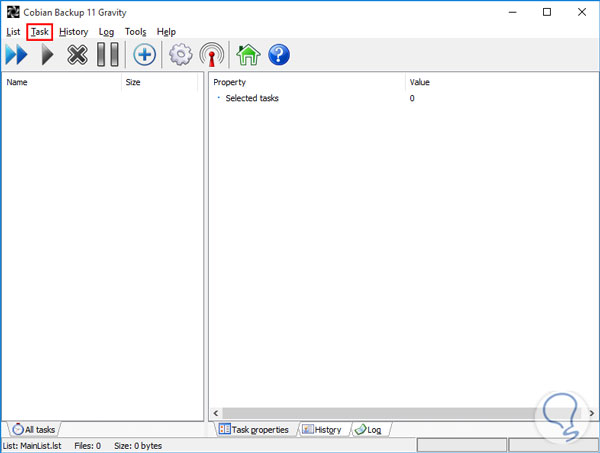Viewport: 600px width, 453px height.
Task: Switch to the Log tab at bottom
Action: tap(370, 430)
